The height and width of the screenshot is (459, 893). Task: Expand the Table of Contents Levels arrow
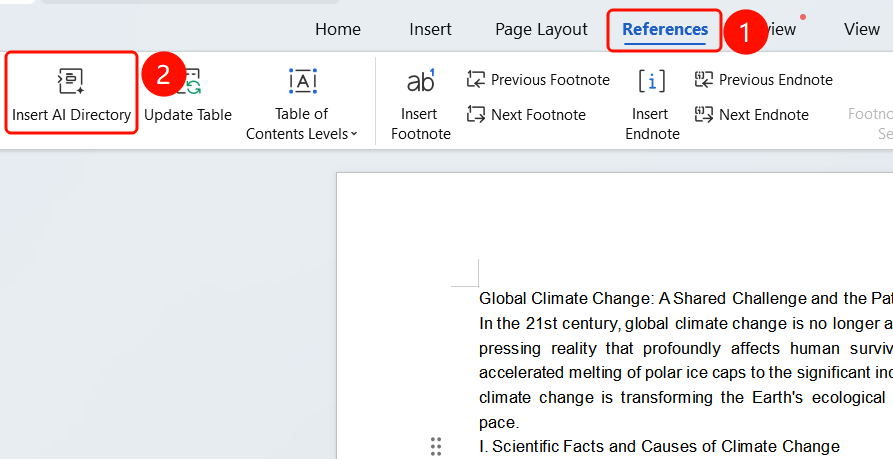pos(354,134)
